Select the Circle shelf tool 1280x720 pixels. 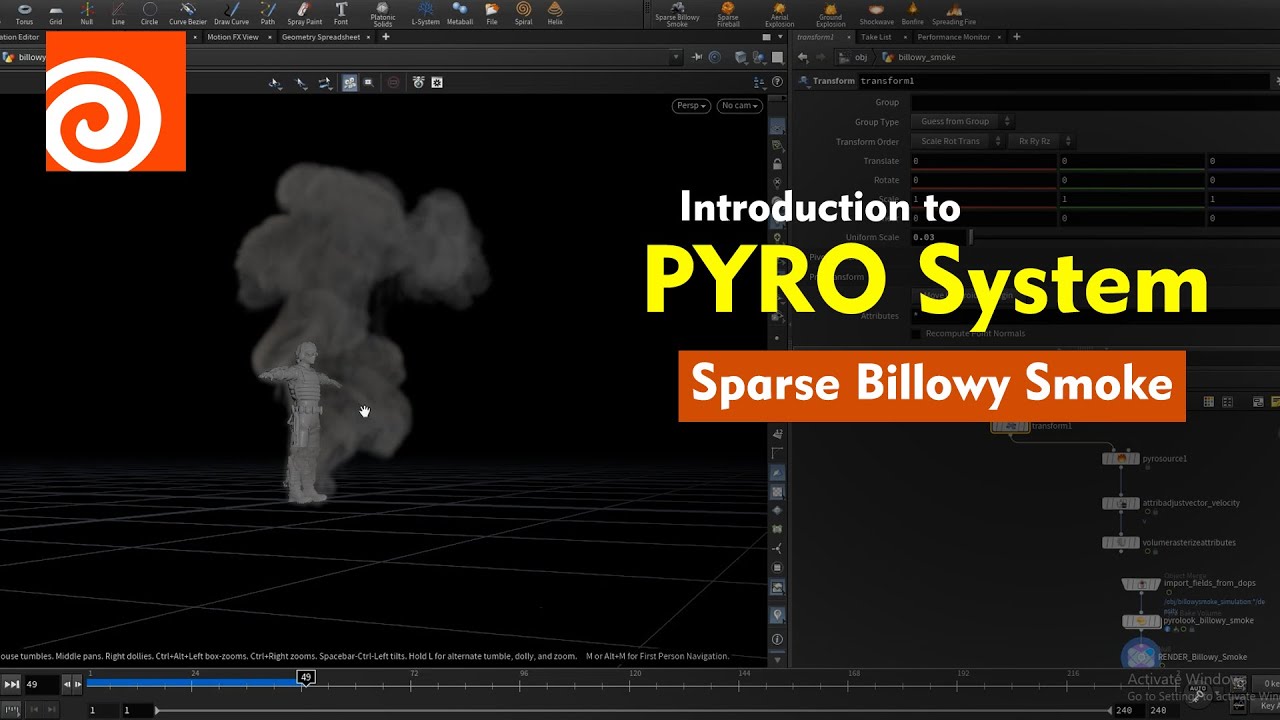(x=149, y=13)
